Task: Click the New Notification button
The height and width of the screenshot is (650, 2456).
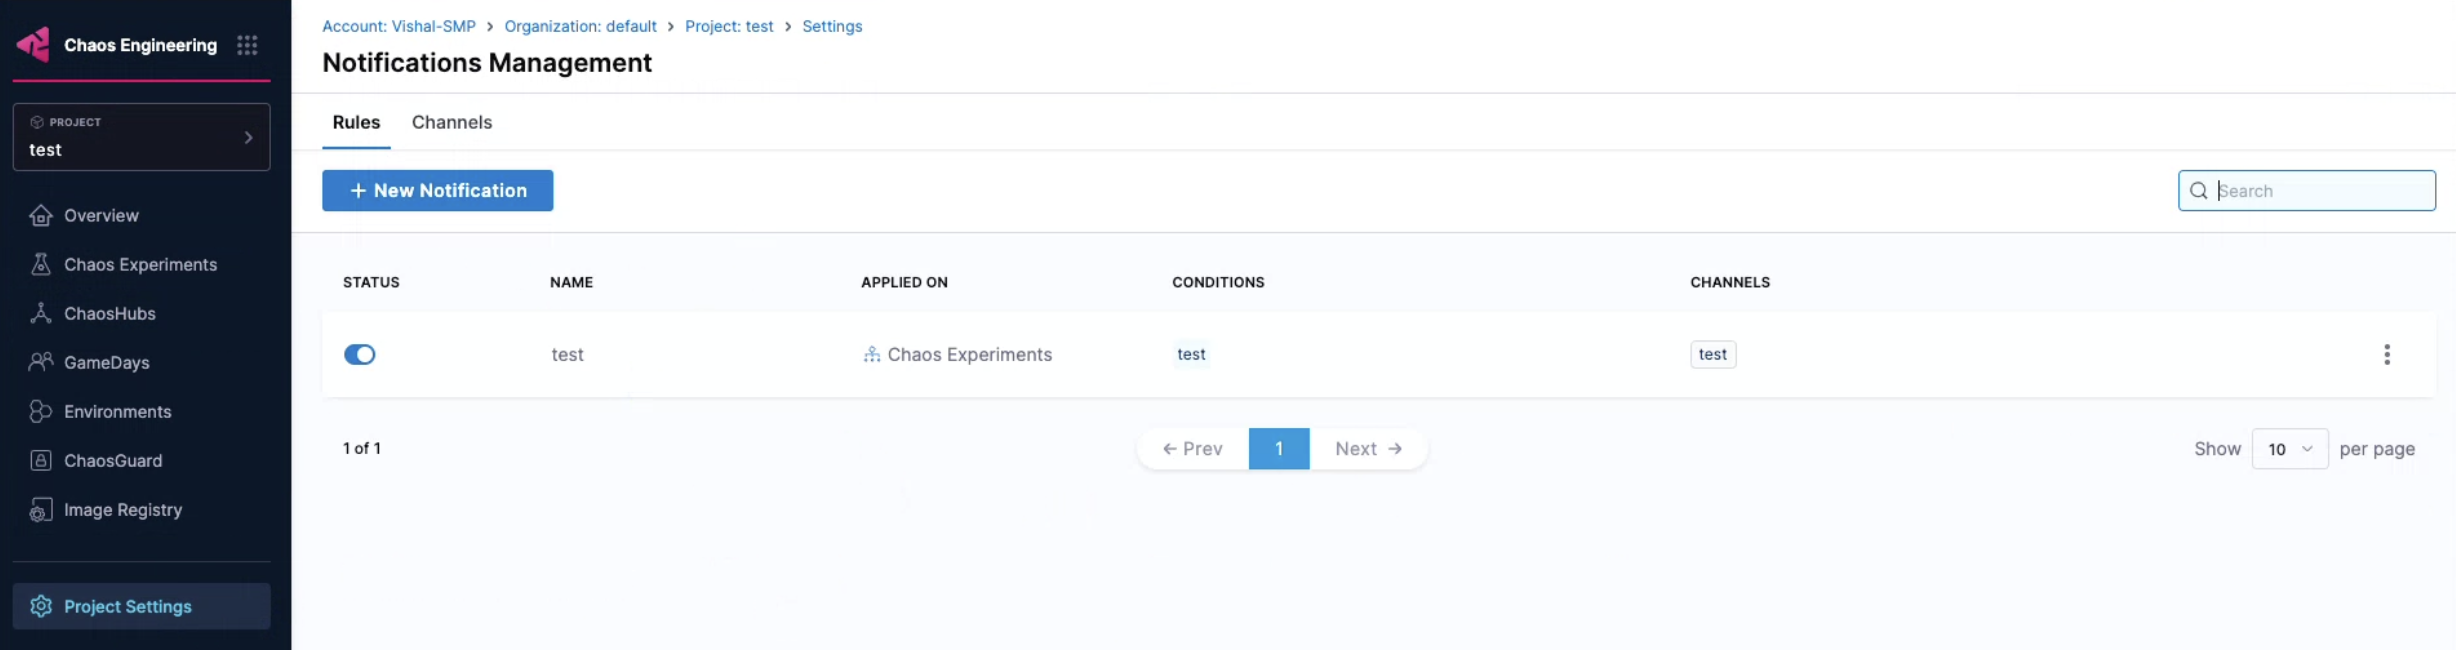Action: click(437, 191)
